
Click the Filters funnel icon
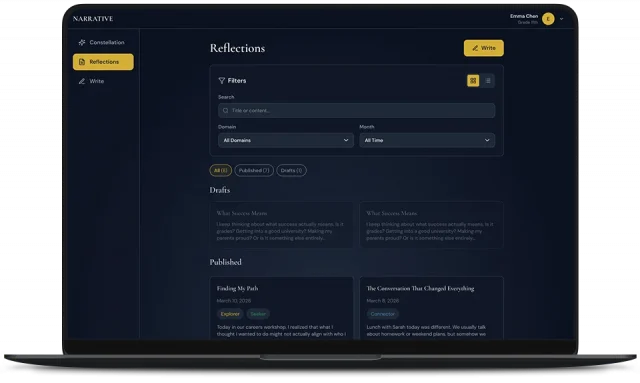pos(222,81)
